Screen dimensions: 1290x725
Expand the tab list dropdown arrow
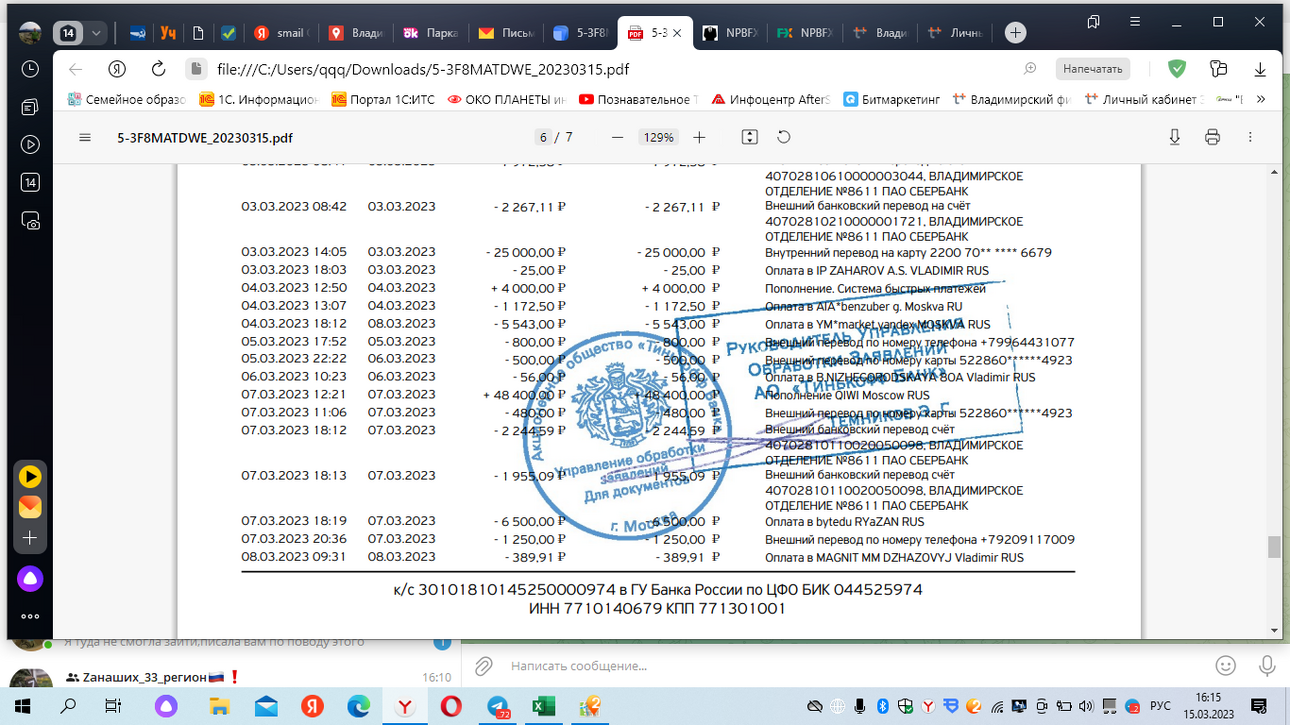[x=96, y=33]
